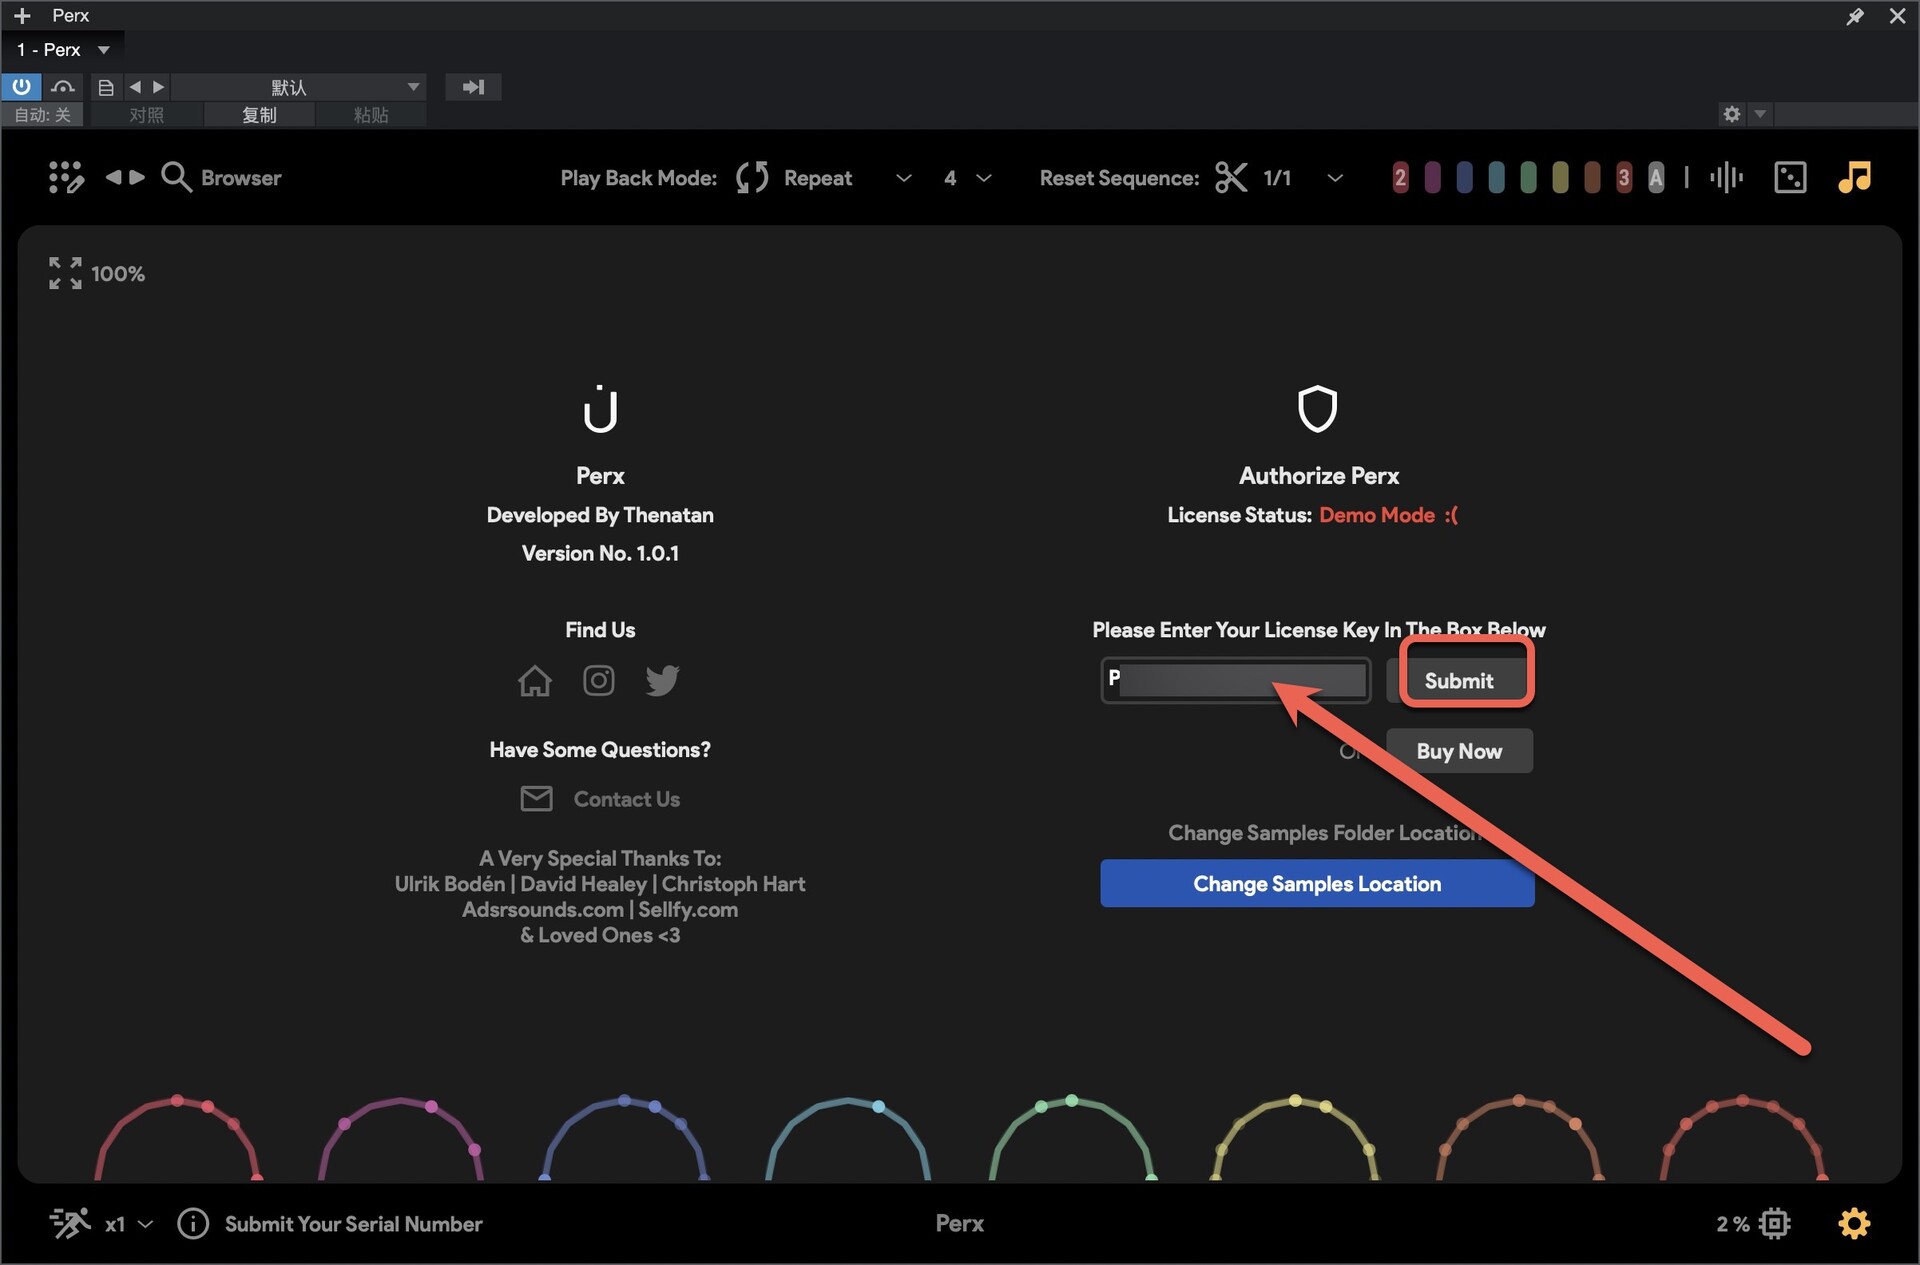The image size is (1920, 1265).
Task: Open the sequence pattern edit grid icon
Action: [66, 178]
